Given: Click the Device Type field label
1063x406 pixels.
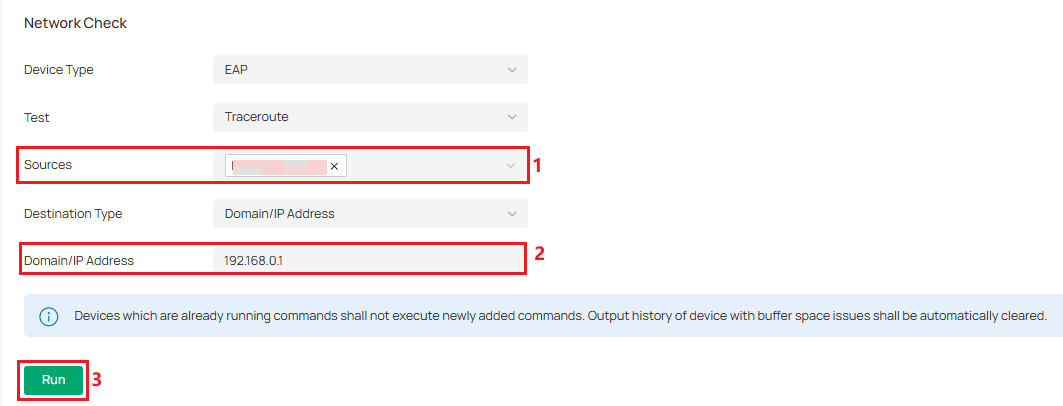Looking at the screenshot, I should [58, 70].
